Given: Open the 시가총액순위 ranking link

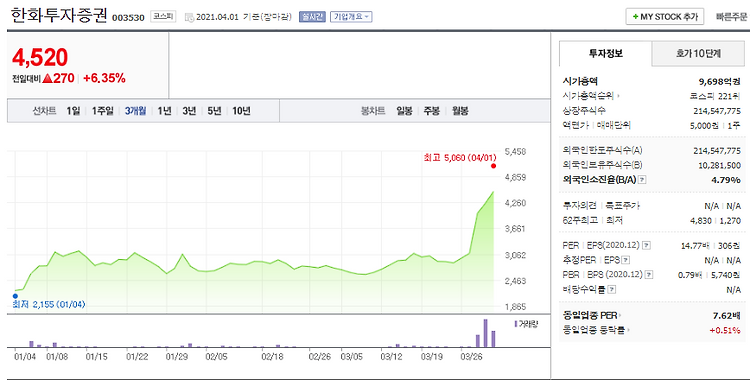Looking at the screenshot, I should (591, 96).
